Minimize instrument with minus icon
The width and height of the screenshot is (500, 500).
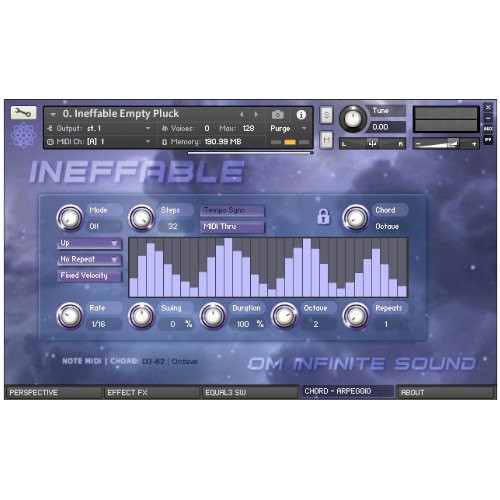(x=488, y=118)
